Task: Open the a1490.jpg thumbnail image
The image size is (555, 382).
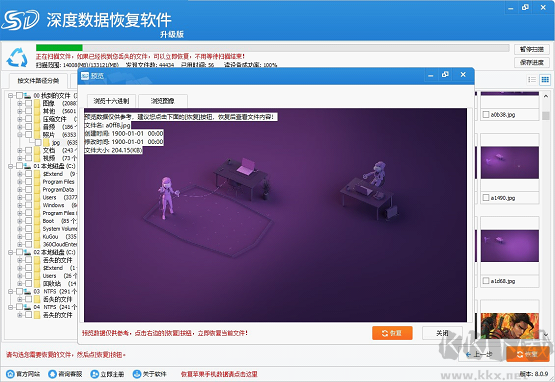Action: (x=510, y=163)
